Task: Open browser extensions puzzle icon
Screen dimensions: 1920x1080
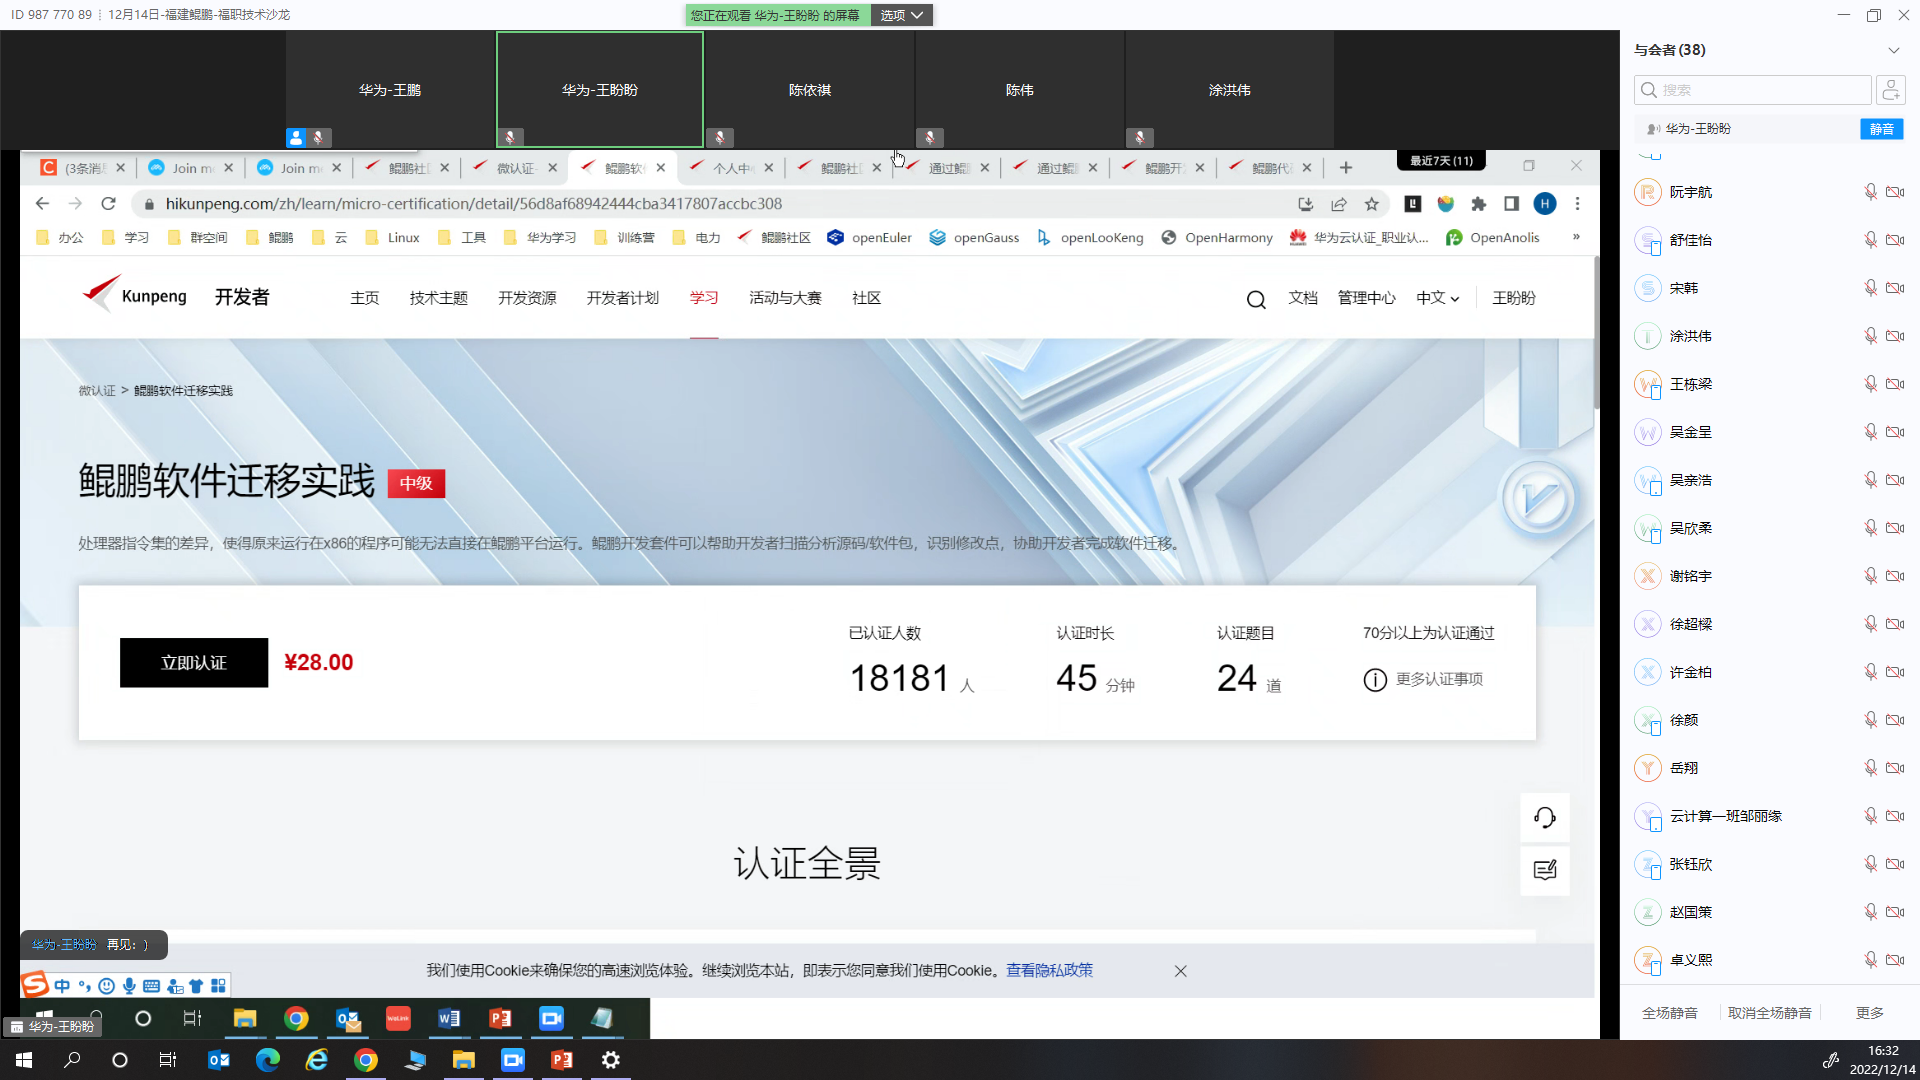Action: pos(1479,204)
